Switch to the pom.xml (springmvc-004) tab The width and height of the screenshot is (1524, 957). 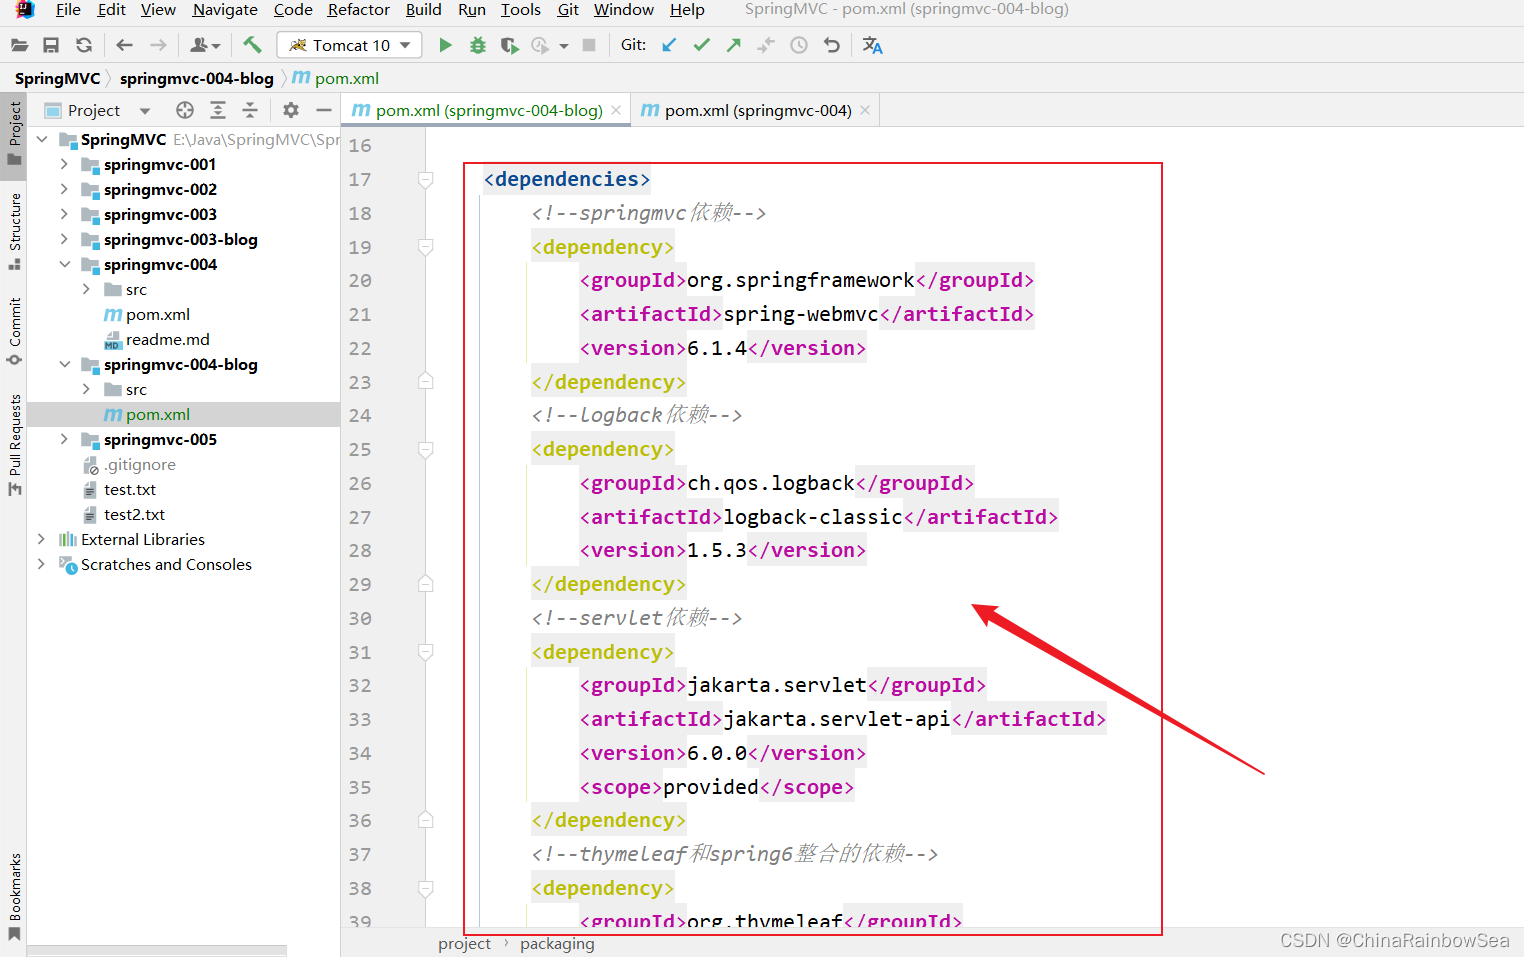755,110
